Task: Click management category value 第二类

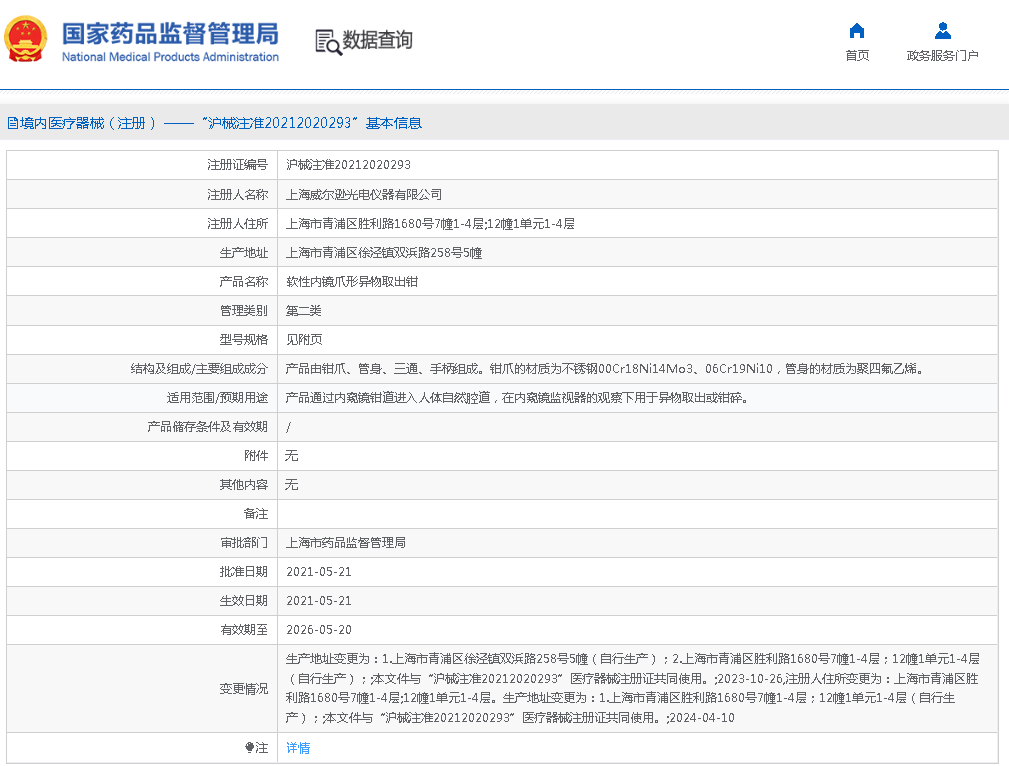Action: pos(303,311)
